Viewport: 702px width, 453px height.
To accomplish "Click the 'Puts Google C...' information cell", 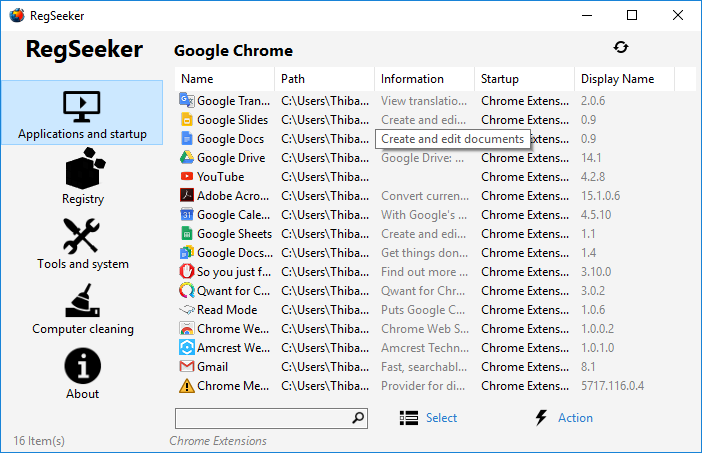I will point(423,310).
